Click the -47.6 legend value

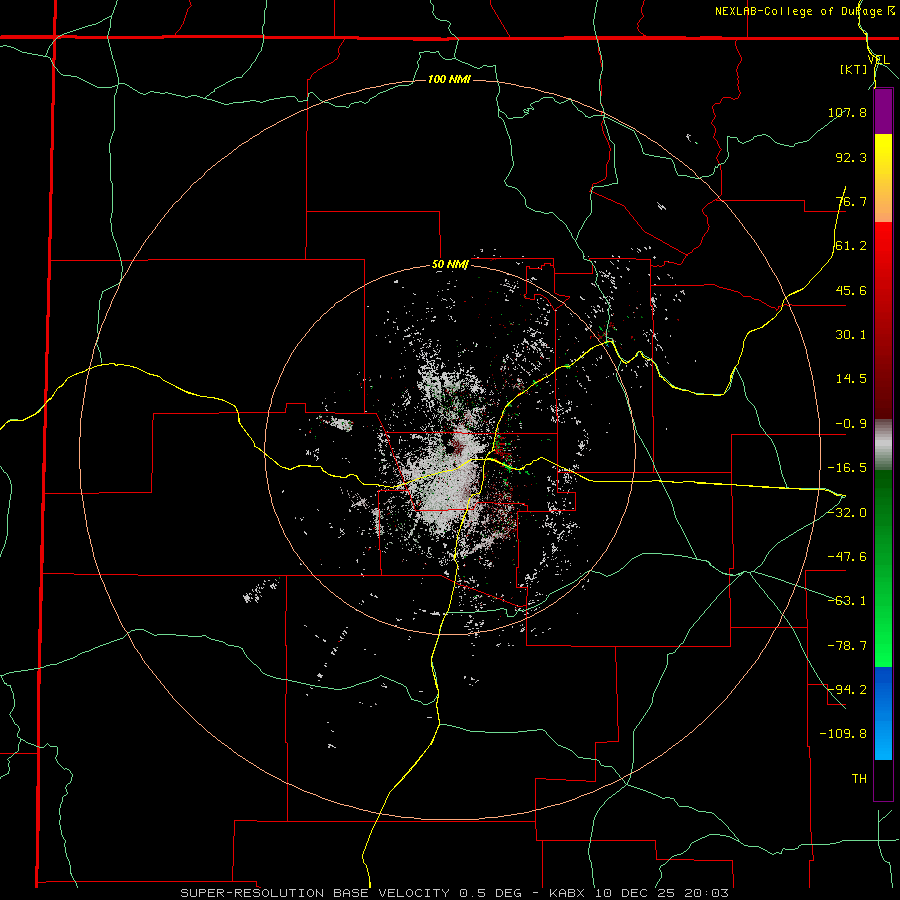(847, 557)
